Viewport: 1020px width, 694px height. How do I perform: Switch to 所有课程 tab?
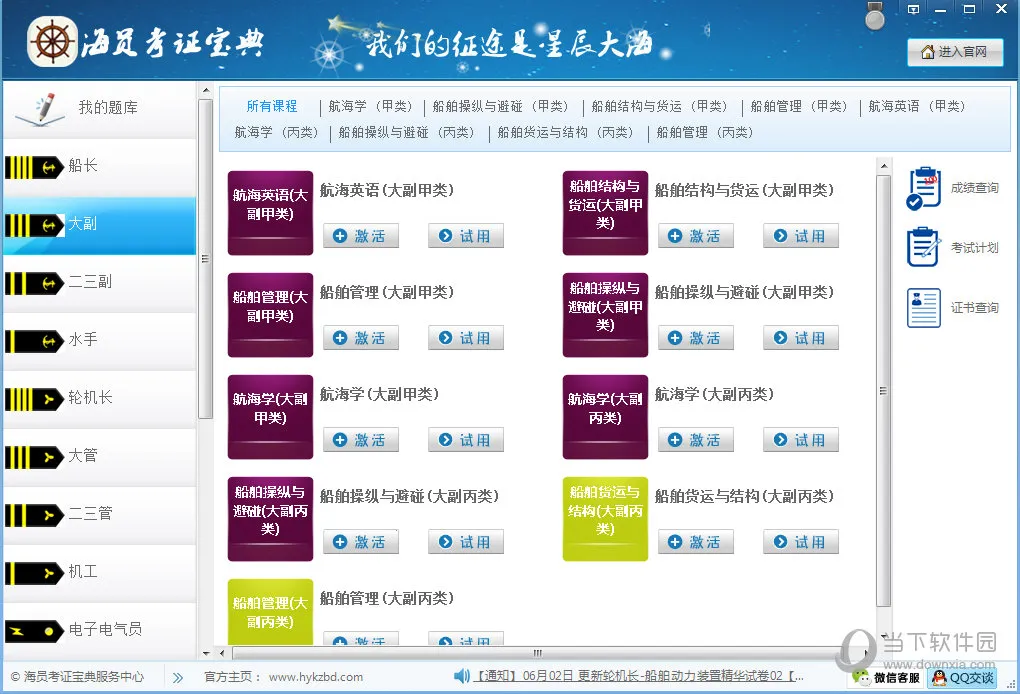pos(272,106)
